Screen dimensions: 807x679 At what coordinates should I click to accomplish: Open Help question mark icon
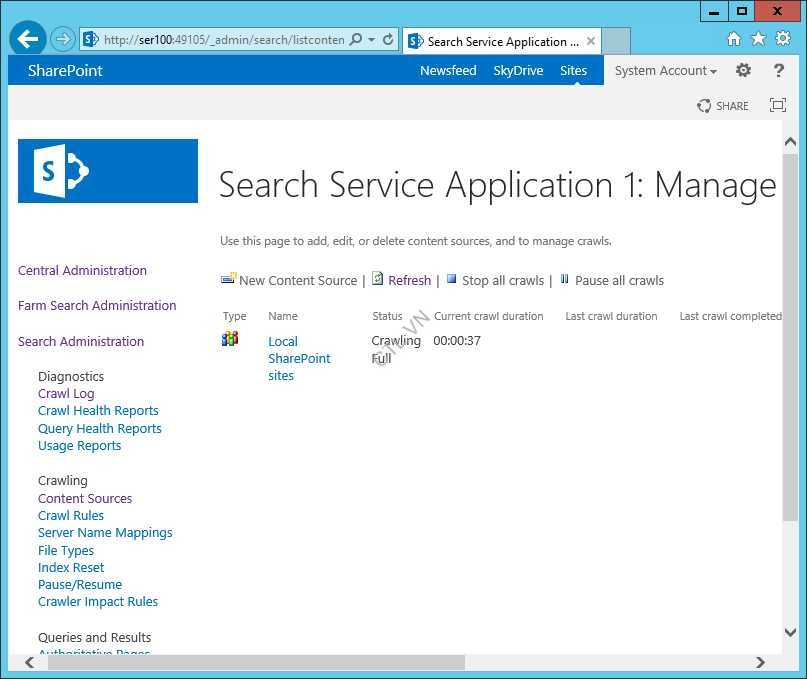[x=779, y=70]
